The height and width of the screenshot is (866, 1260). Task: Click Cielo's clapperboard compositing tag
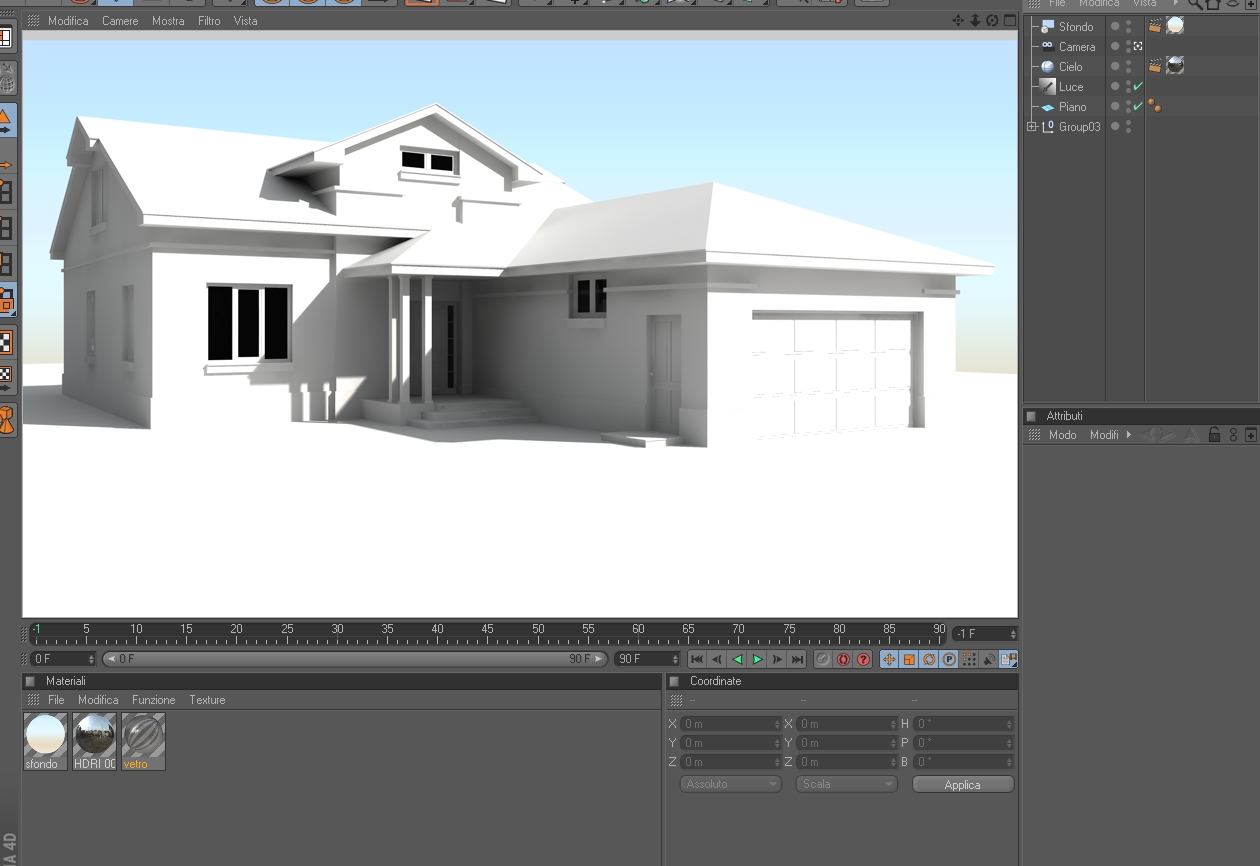click(x=1155, y=66)
